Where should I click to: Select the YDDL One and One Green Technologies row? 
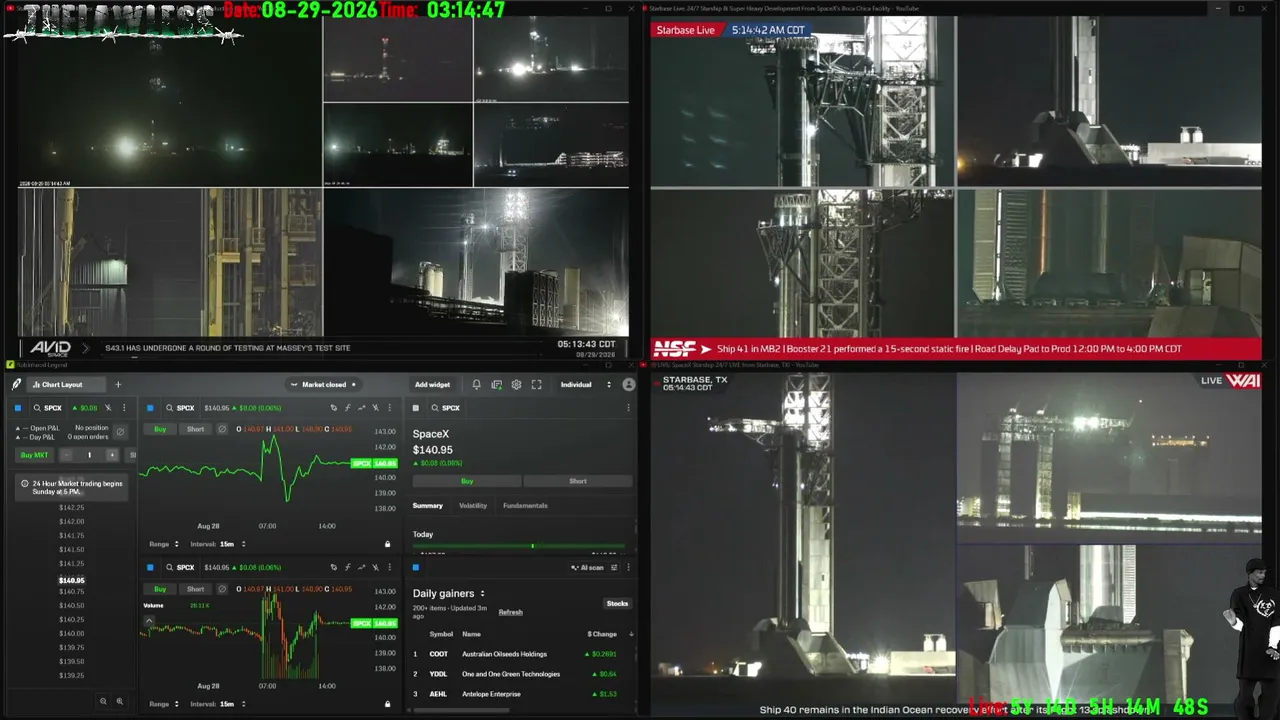[x=521, y=674]
